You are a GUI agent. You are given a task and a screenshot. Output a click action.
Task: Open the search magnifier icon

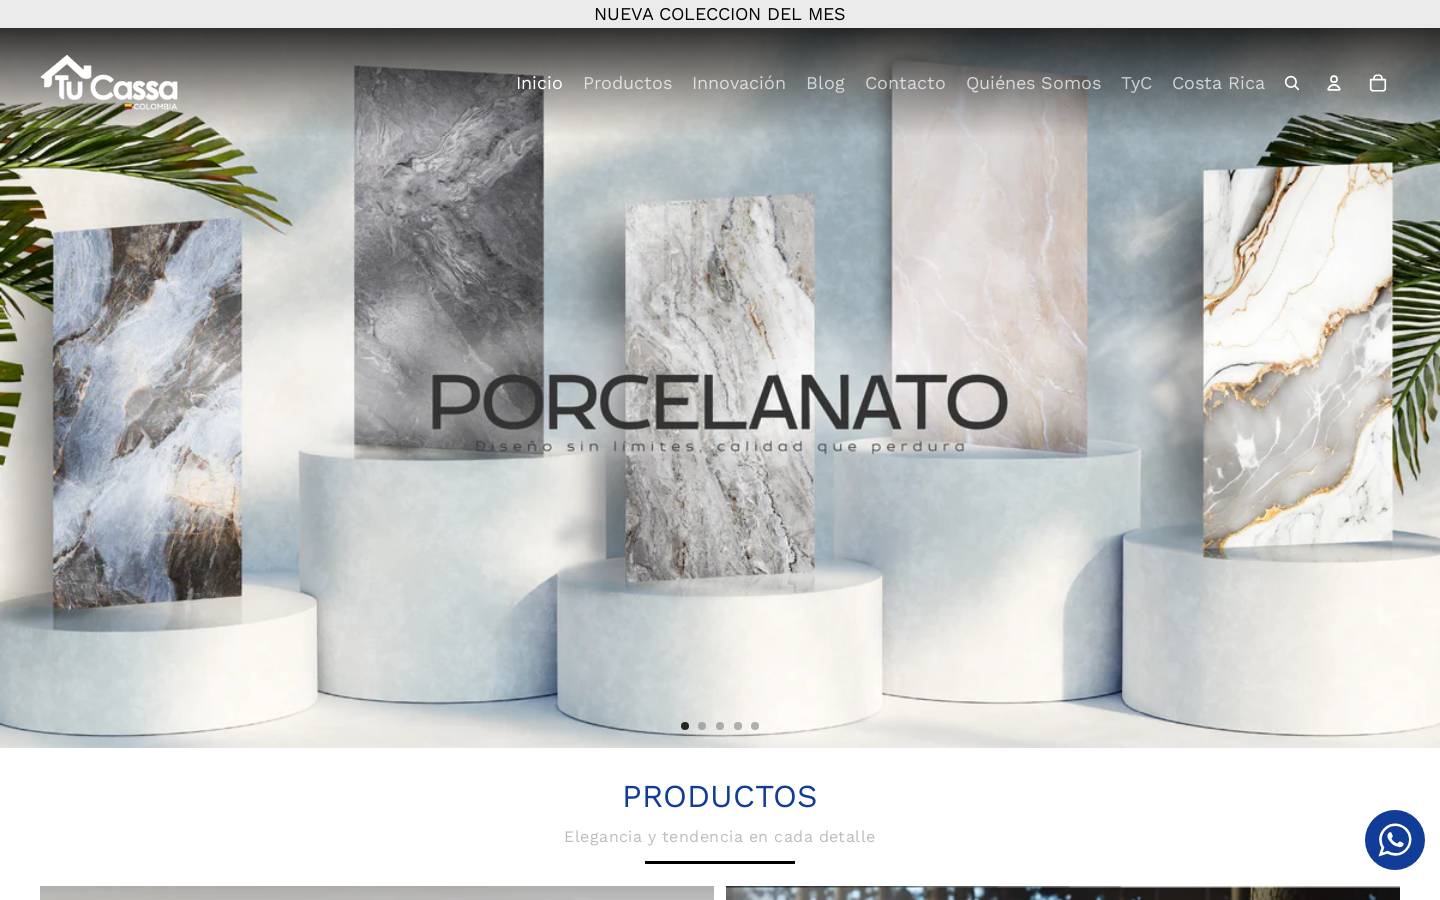point(1292,83)
